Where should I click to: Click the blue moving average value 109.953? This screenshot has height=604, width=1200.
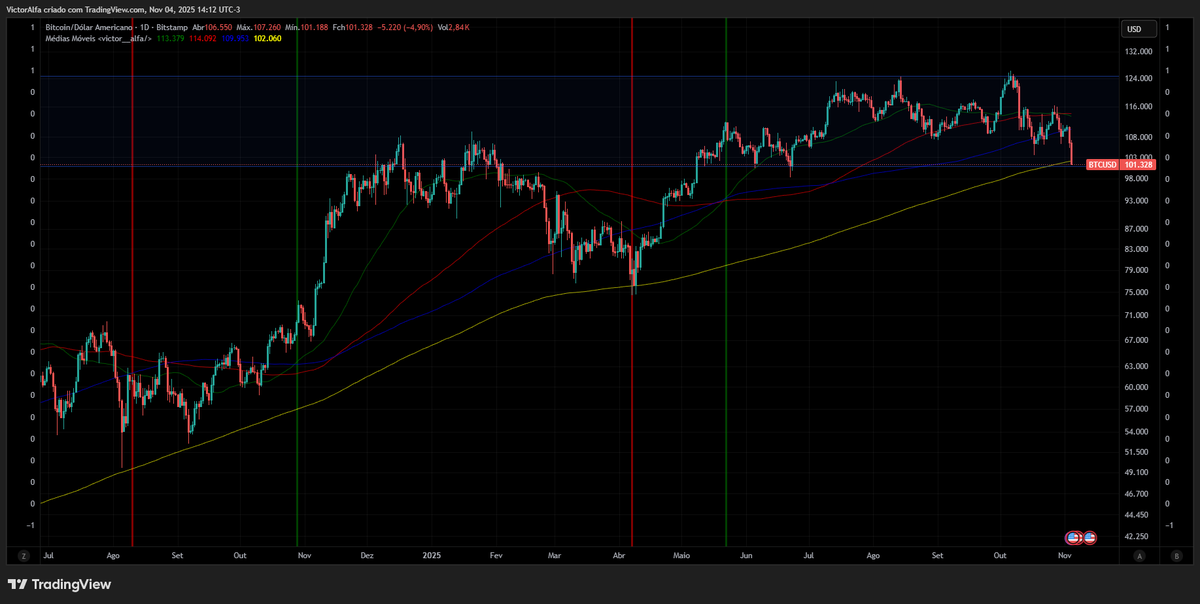tap(235, 38)
